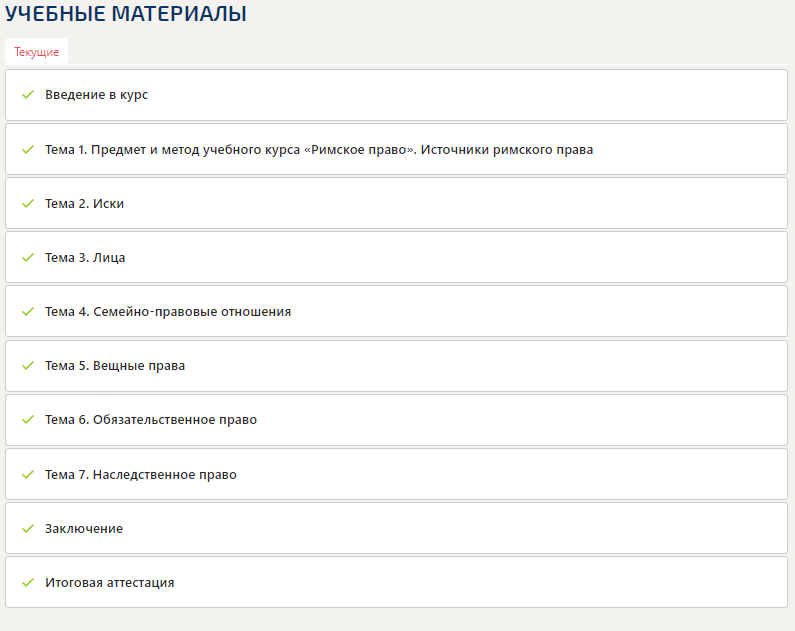The height and width of the screenshot is (631, 795).
Task: Expand the Тема 5. Вещные права row
Action: (x=115, y=365)
